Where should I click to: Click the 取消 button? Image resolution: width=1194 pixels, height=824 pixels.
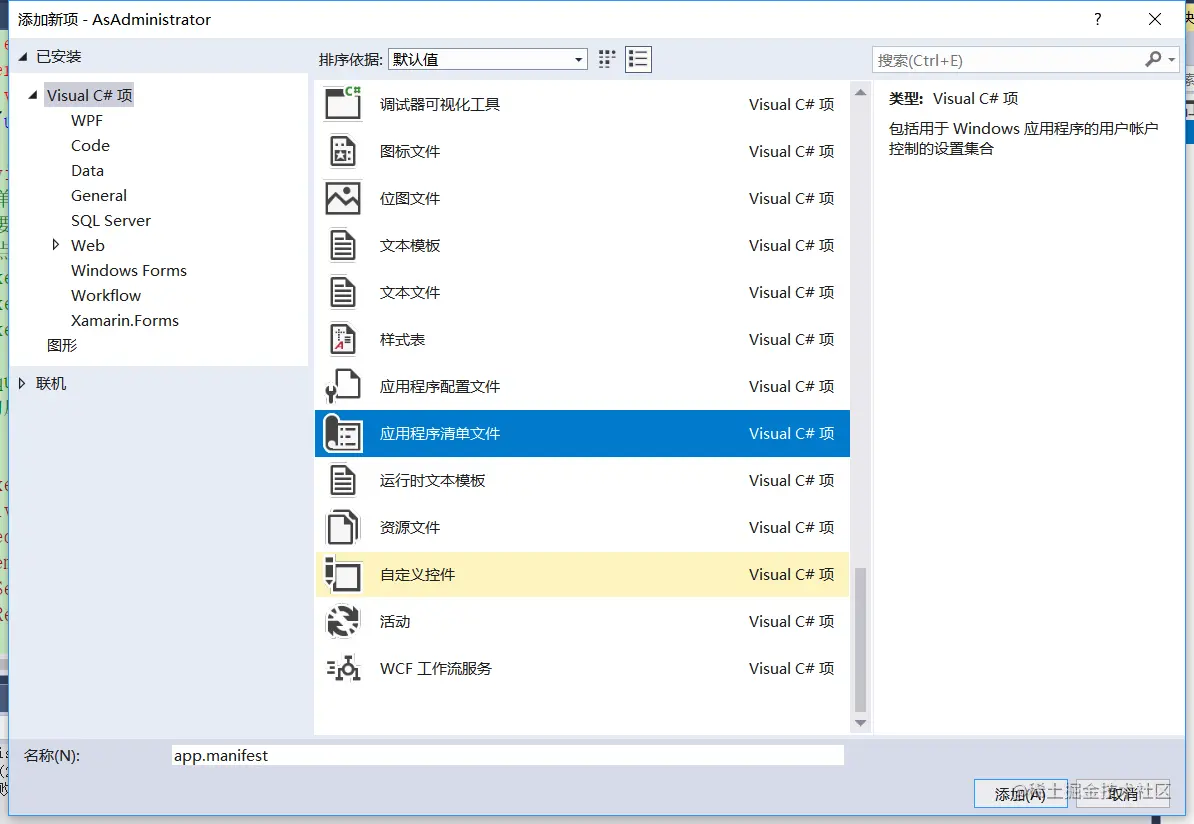[1122, 794]
